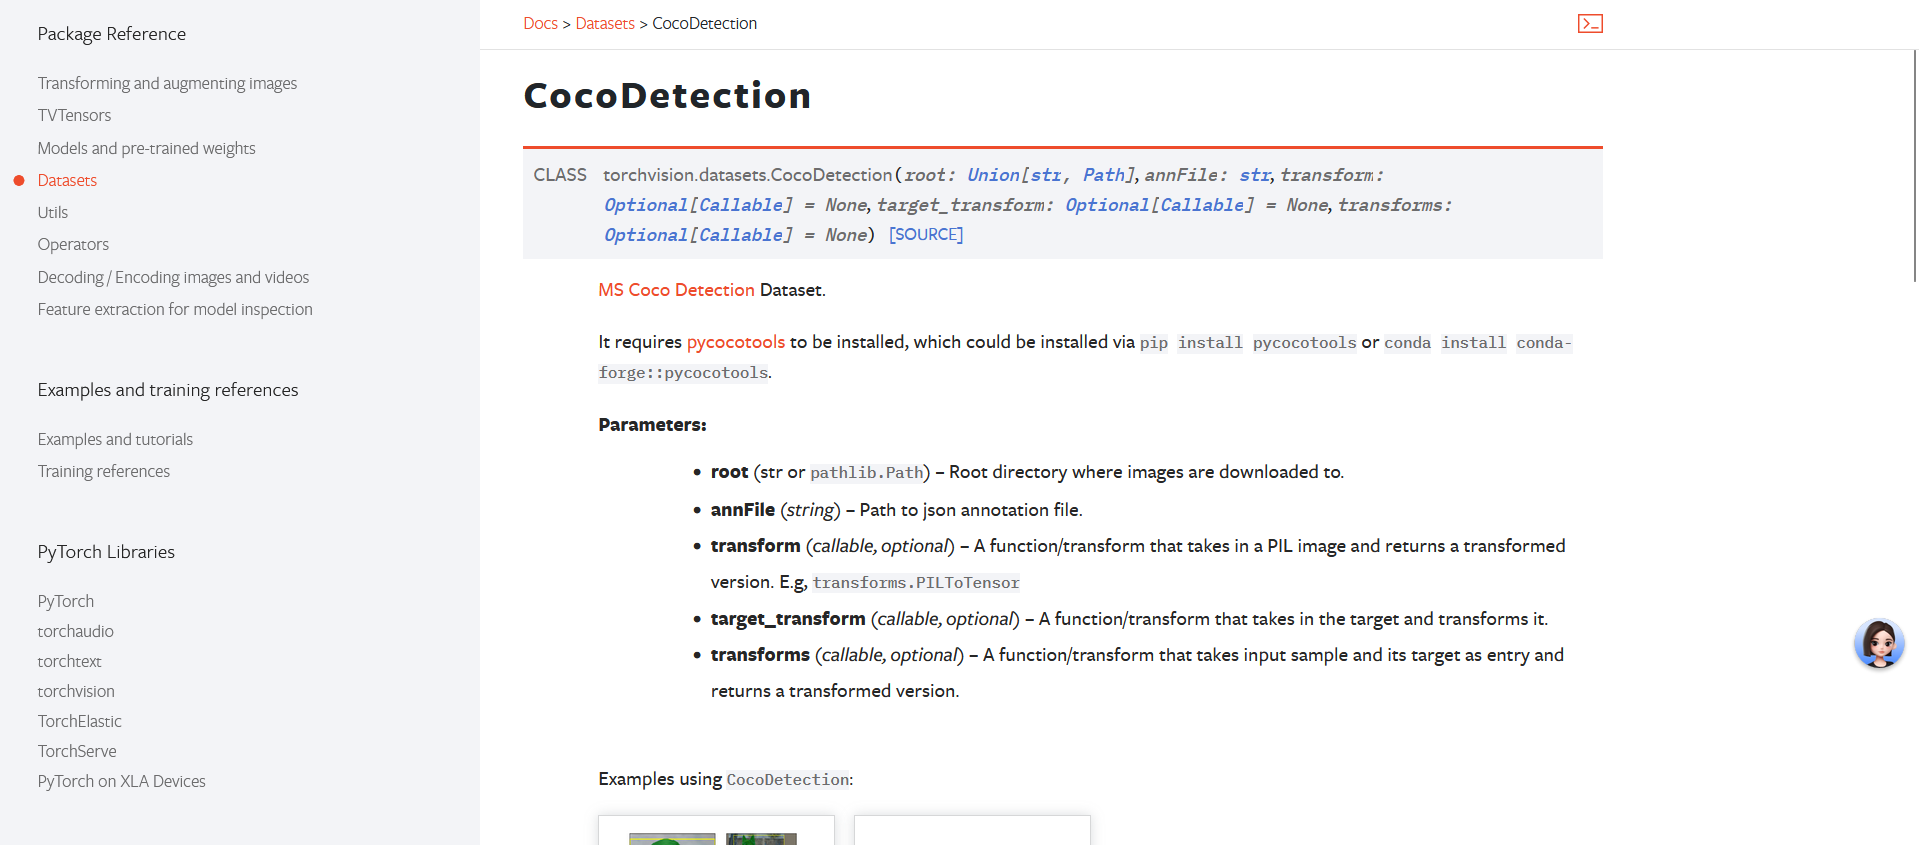Open the chat assistant avatar
The height and width of the screenshot is (845, 1919).
tap(1879, 643)
